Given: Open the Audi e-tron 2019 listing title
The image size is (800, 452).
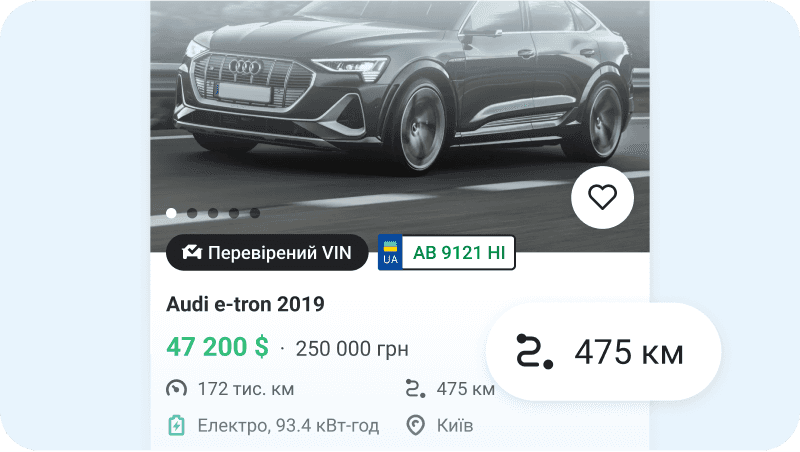Looking at the screenshot, I should [x=245, y=304].
